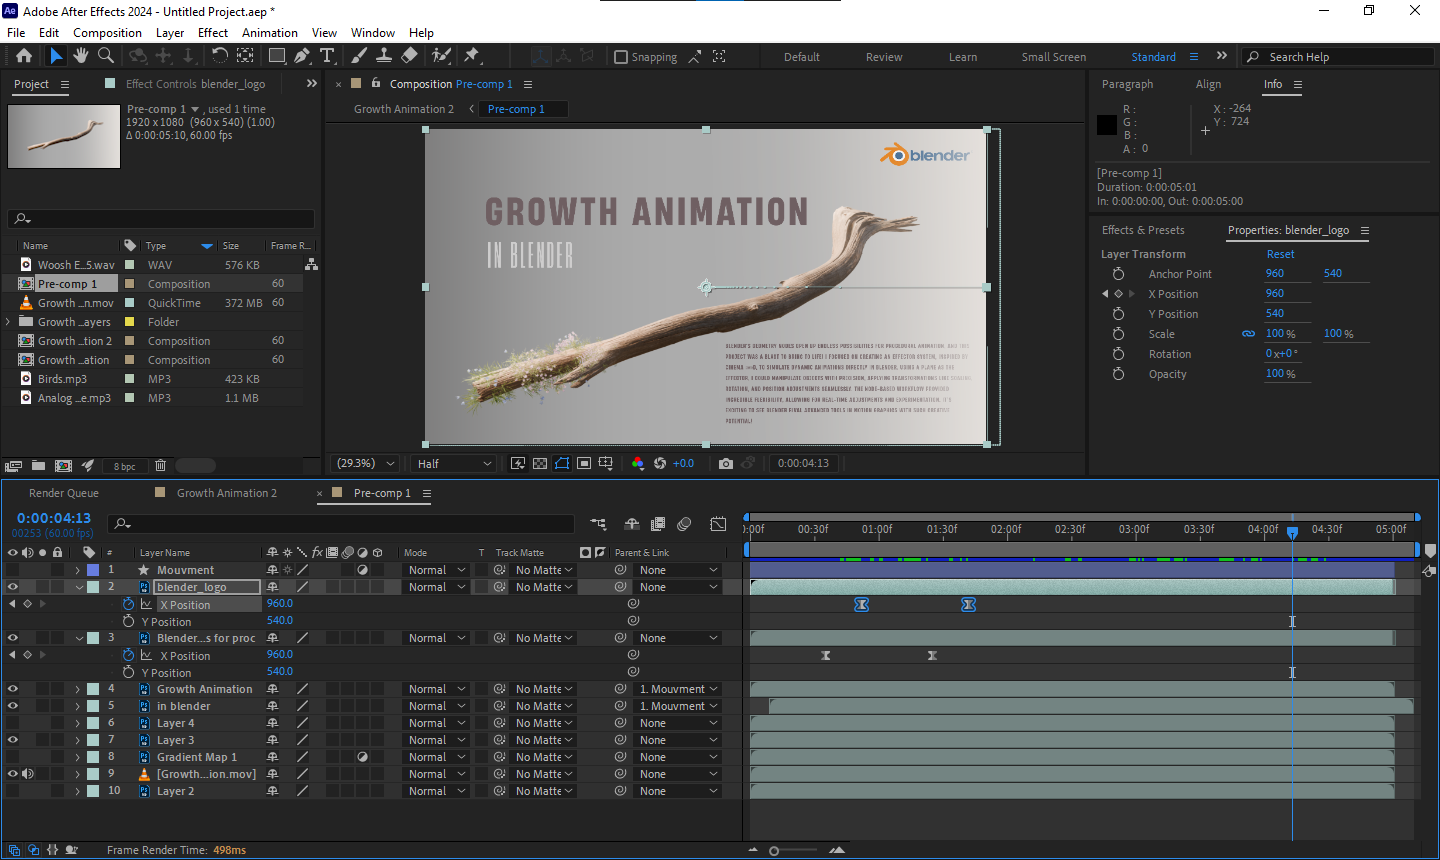Toggle the Fast Previews icon in viewer

coord(517,463)
